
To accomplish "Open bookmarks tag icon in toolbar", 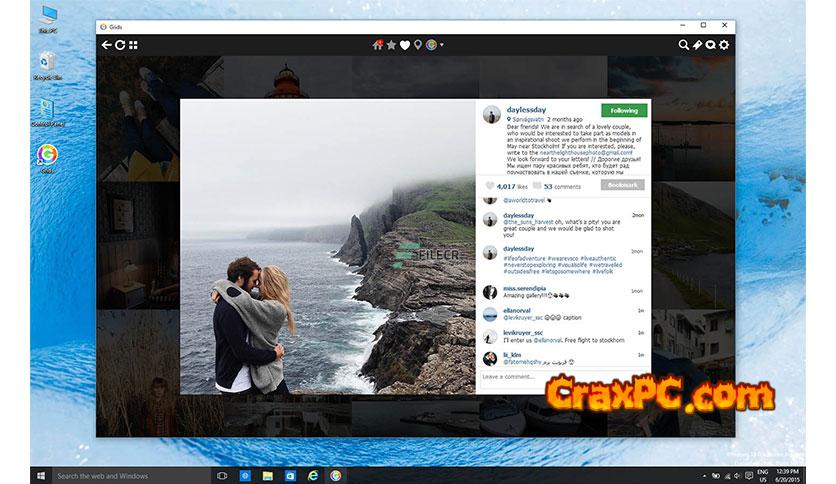I will (697, 45).
